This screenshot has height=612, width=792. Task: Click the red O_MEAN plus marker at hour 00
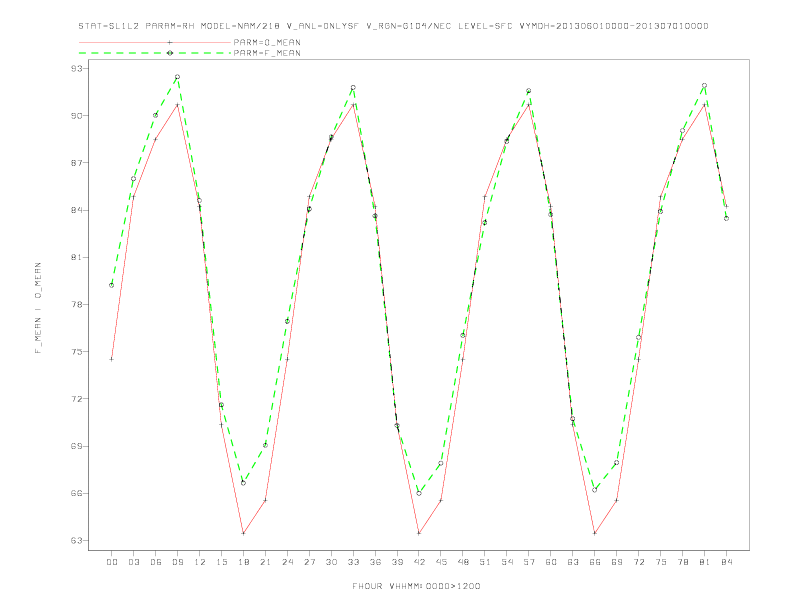click(x=112, y=359)
